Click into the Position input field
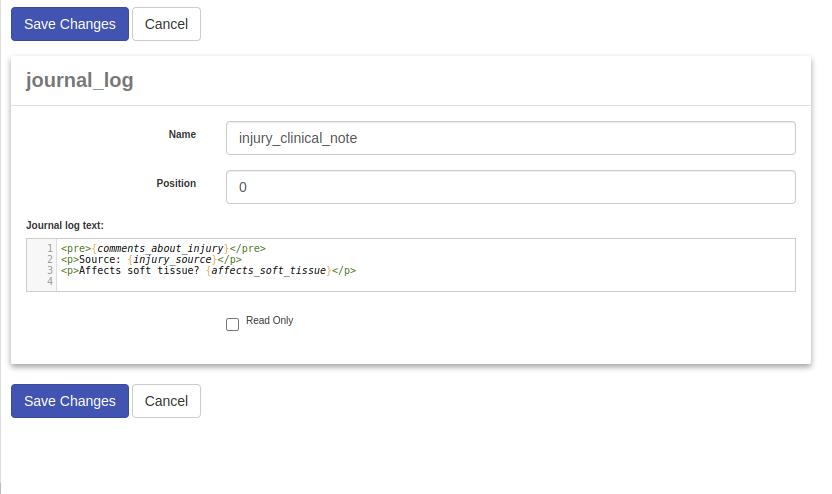832x494 pixels. tap(510, 187)
